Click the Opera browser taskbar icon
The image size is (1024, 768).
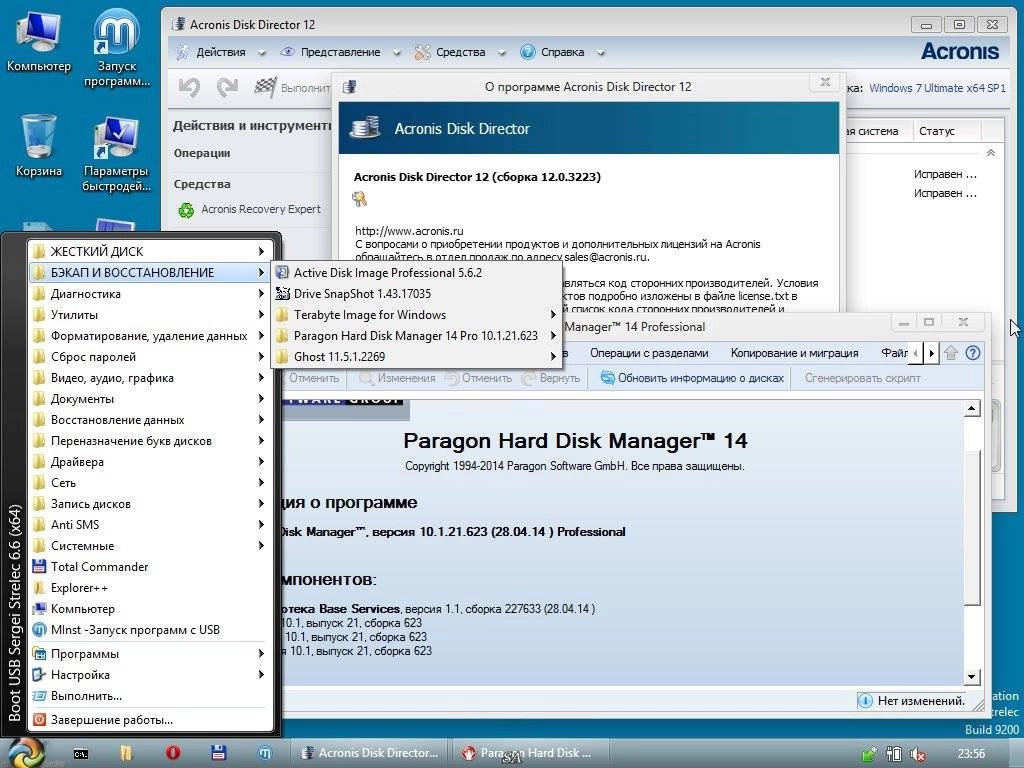(x=172, y=753)
